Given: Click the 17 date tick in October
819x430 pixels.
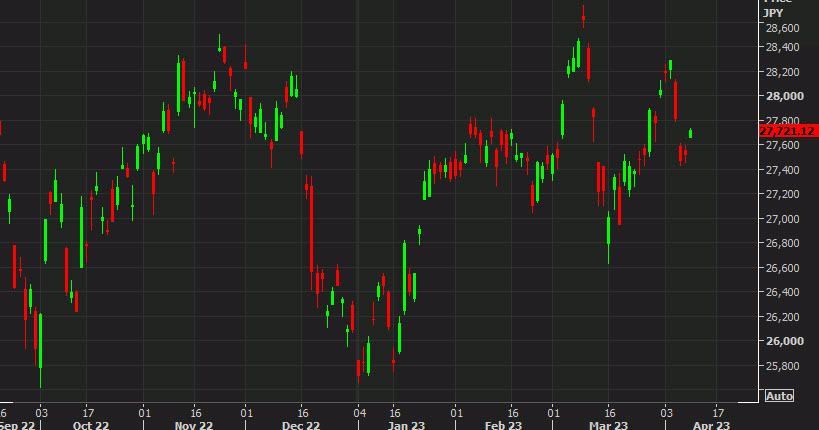Looking at the screenshot, I should coord(88,413).
